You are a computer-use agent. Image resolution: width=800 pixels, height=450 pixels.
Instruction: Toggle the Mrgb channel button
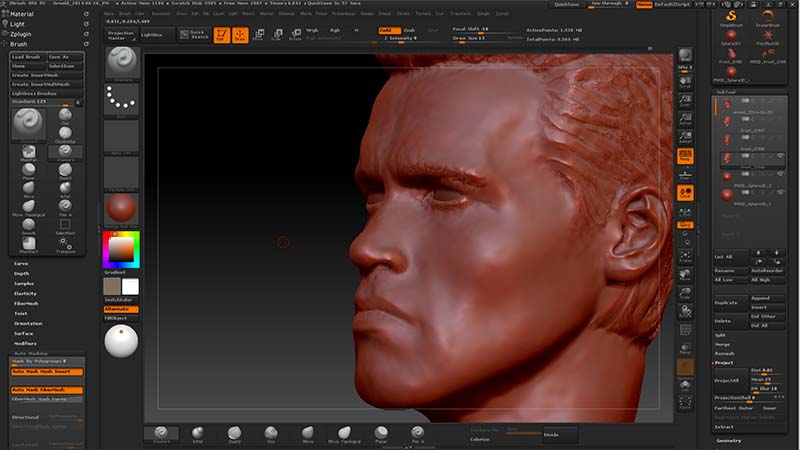[312, 30]
